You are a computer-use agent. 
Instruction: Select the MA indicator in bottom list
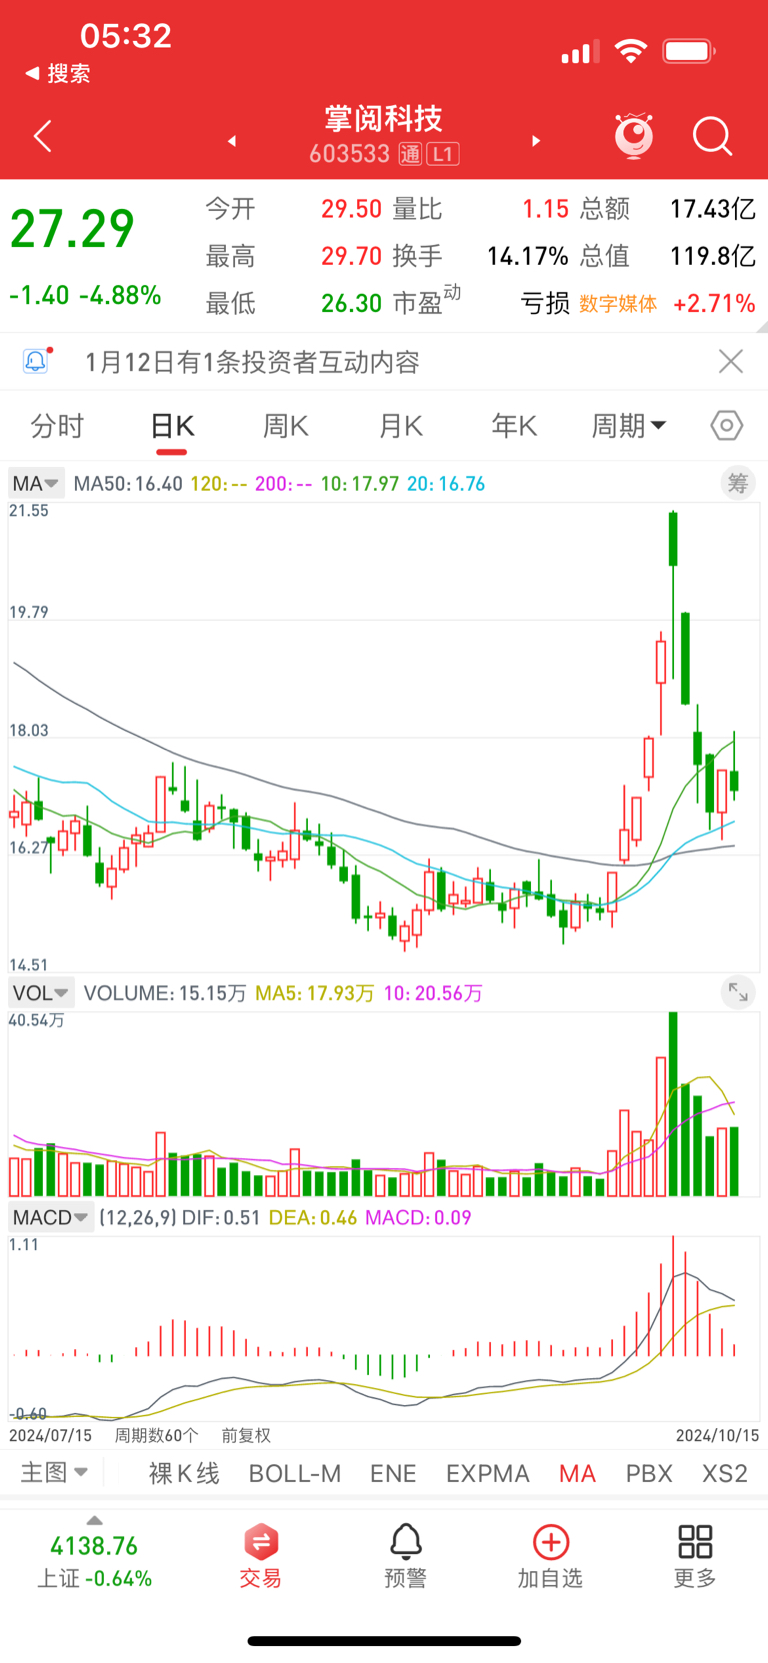point(578,1473)
